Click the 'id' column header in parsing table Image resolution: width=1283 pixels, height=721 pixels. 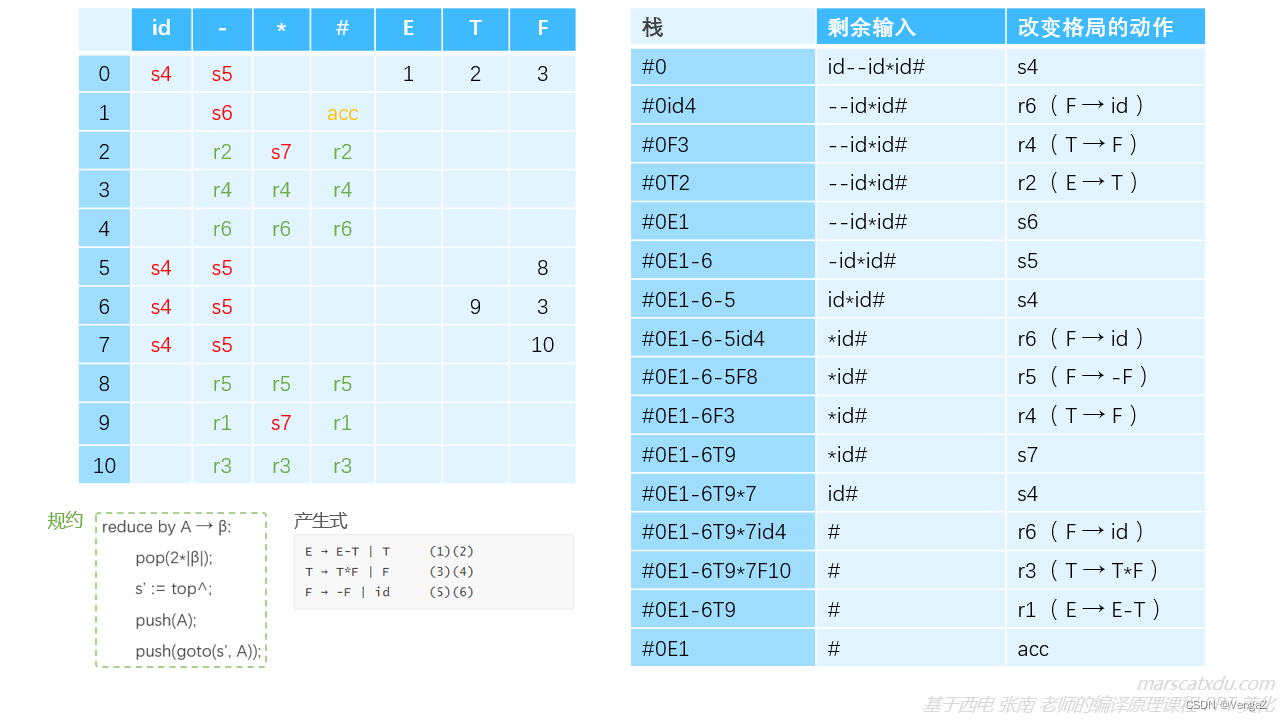pyautogui.click(x=161, y=29)
